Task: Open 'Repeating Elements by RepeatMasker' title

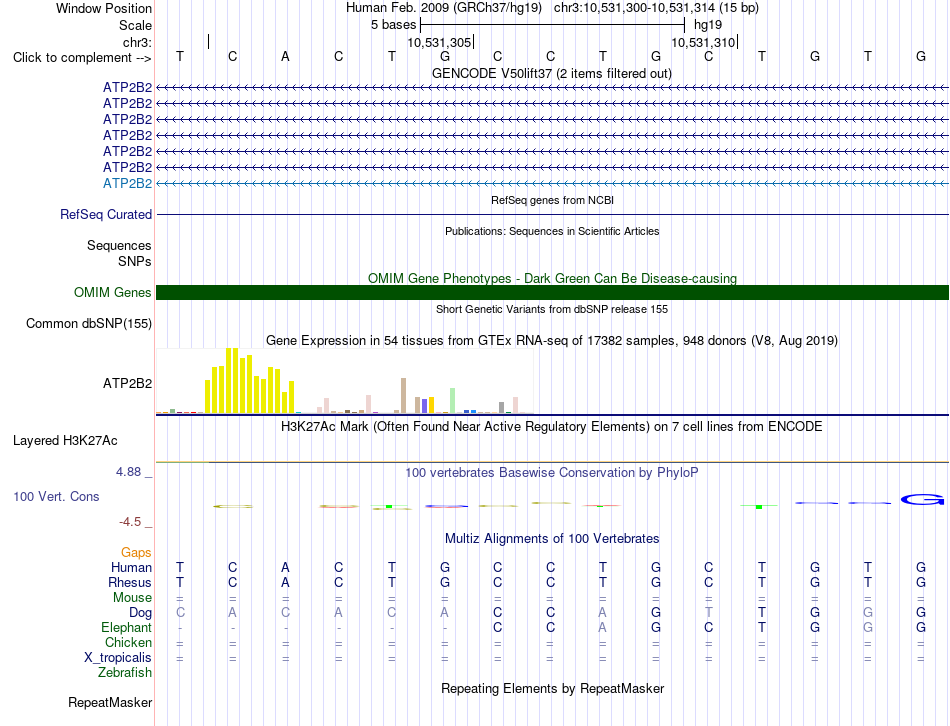Action: 552,688
